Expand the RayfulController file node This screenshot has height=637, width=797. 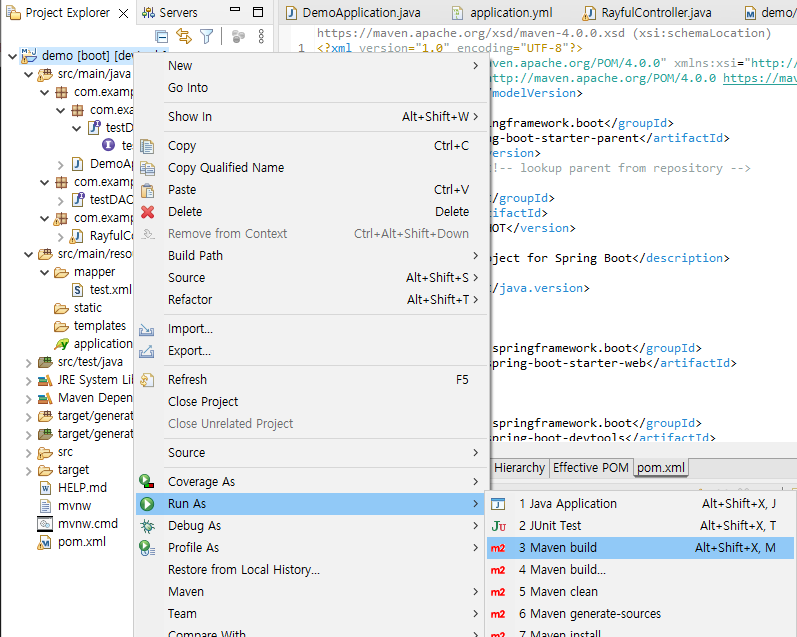click(x=60, y=236)
